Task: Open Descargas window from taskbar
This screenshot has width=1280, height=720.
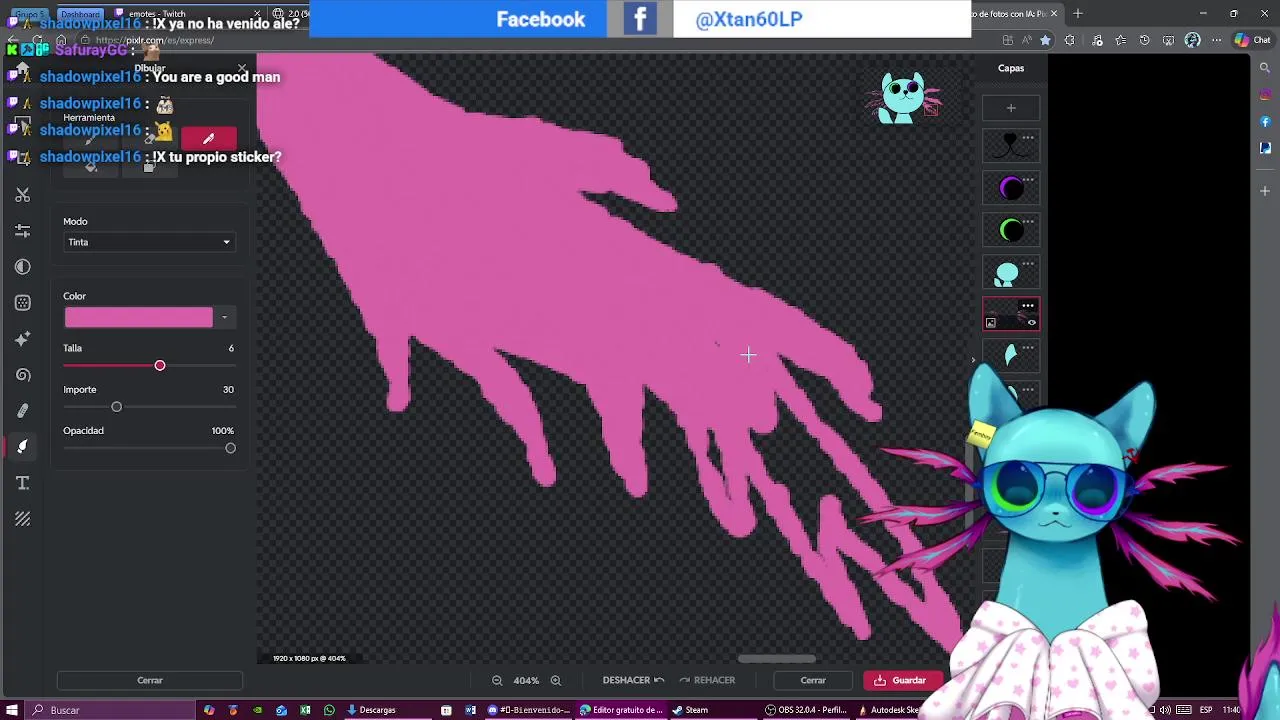Action: [371, 710]
